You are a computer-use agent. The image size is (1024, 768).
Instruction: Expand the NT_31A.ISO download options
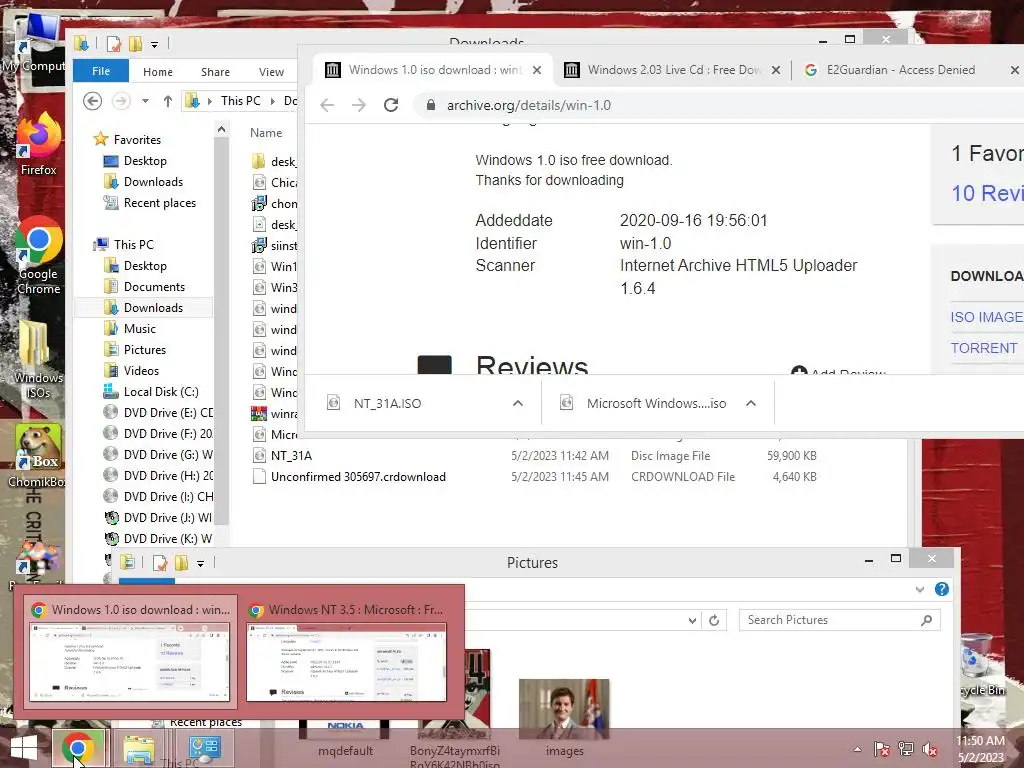pos(518,404)
